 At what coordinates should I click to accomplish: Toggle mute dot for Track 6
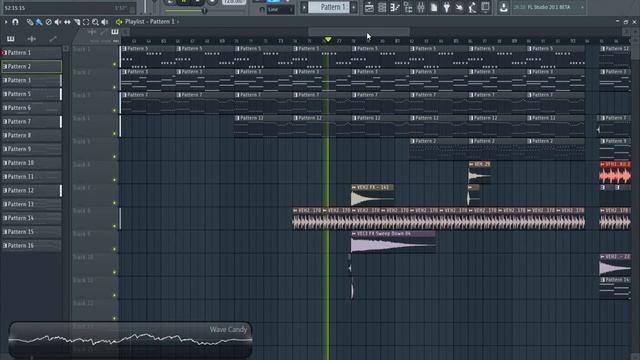point(115,180)
